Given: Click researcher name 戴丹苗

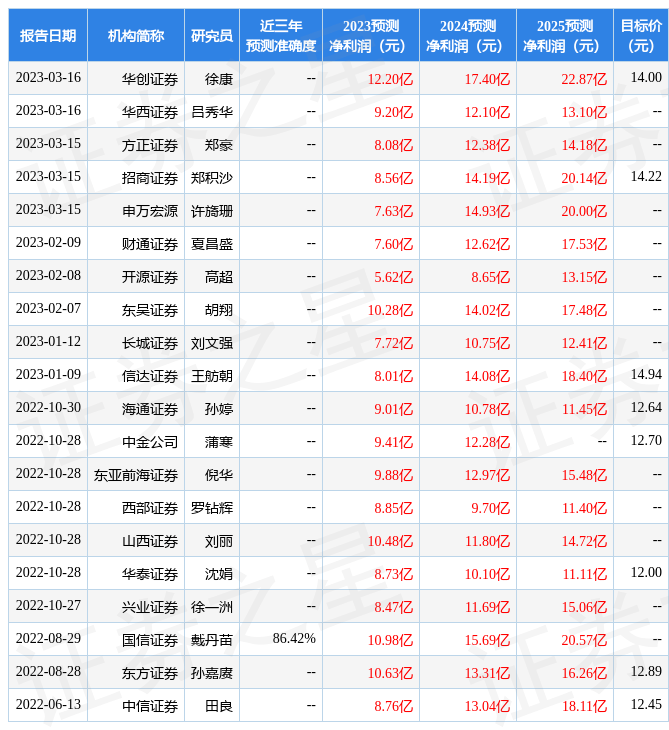Looking at the screenshot, I should (212, 639).
